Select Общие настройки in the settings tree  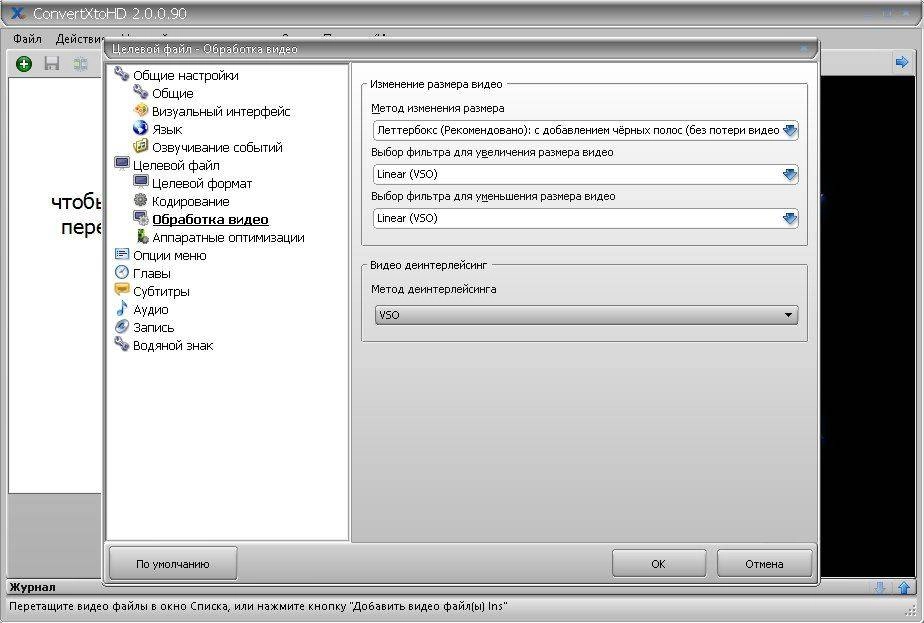coord(186,75)
